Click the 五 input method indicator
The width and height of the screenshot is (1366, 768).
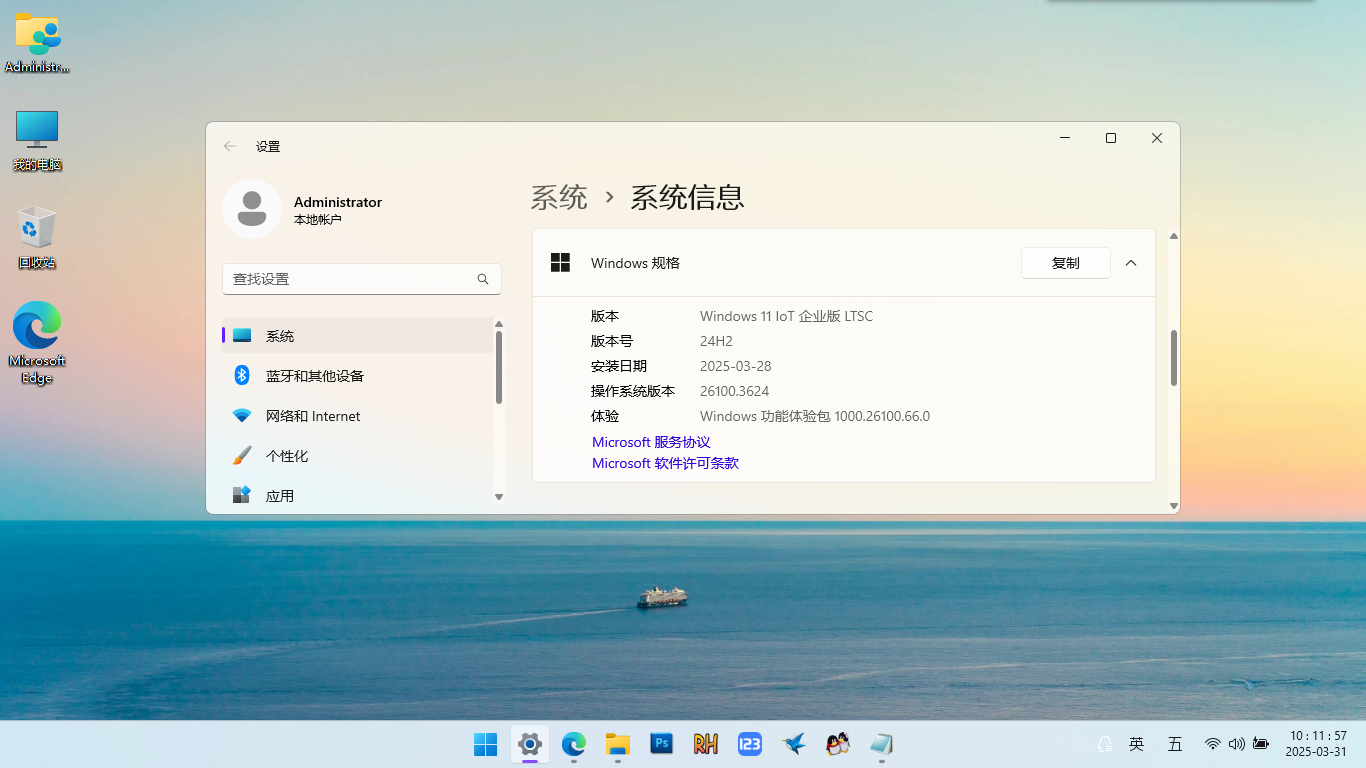[1175, 744]
